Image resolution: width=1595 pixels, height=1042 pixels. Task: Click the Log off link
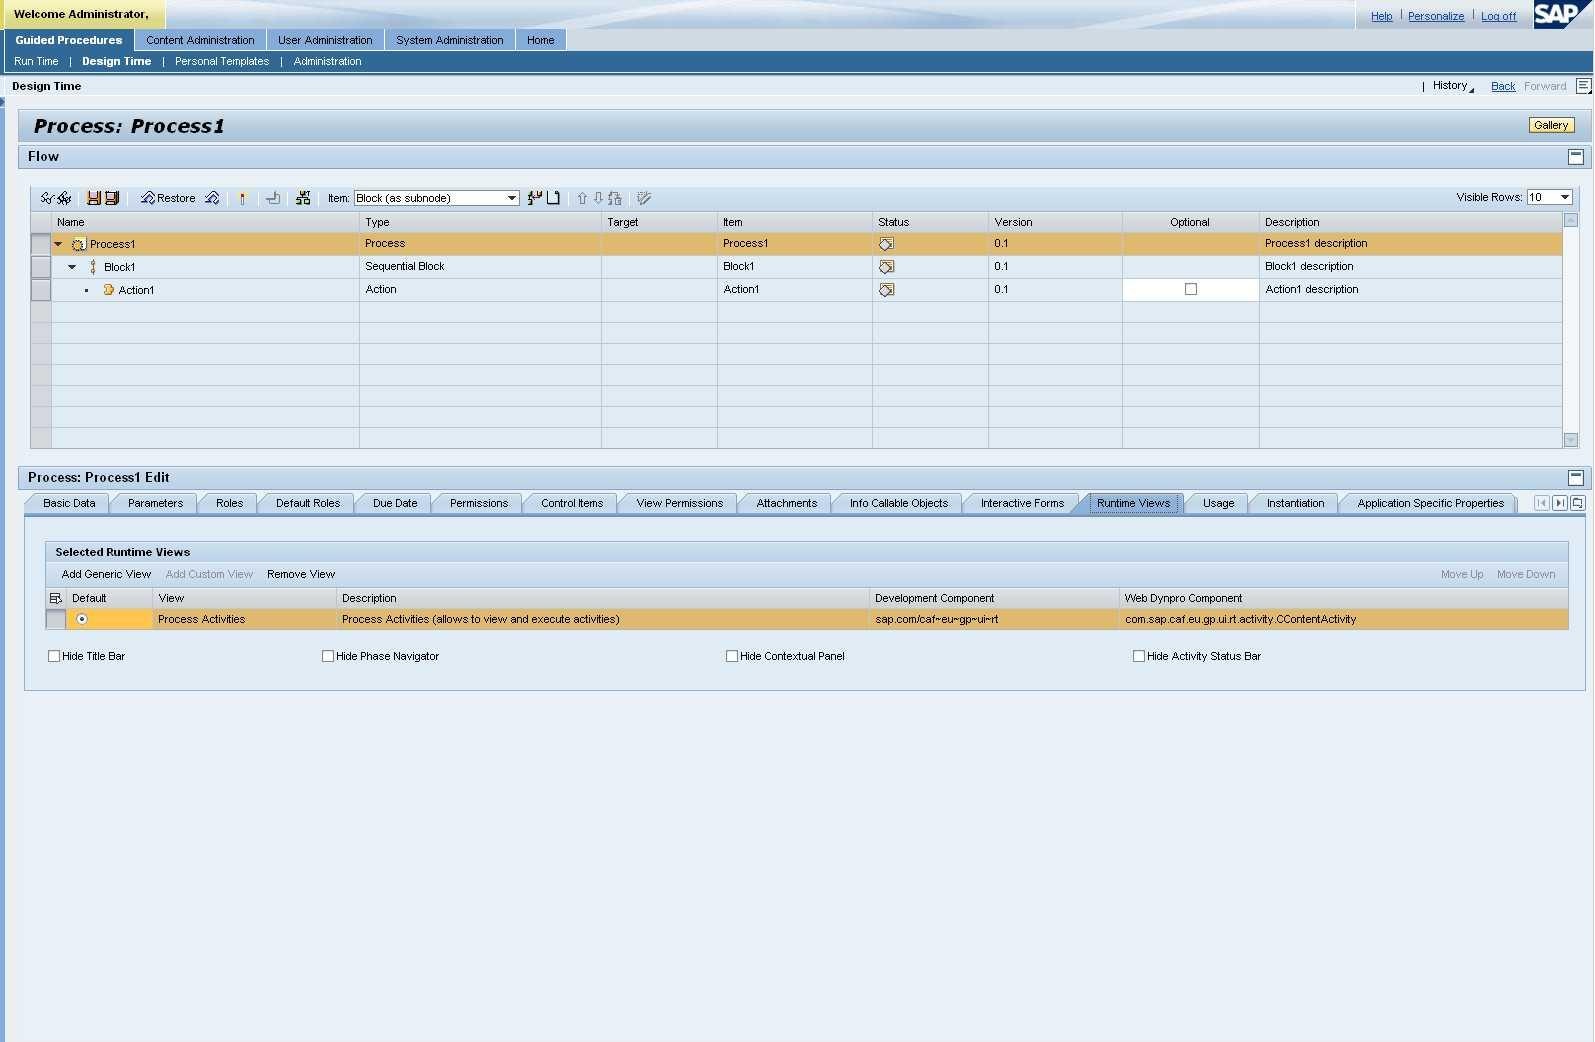(1498, 16)
